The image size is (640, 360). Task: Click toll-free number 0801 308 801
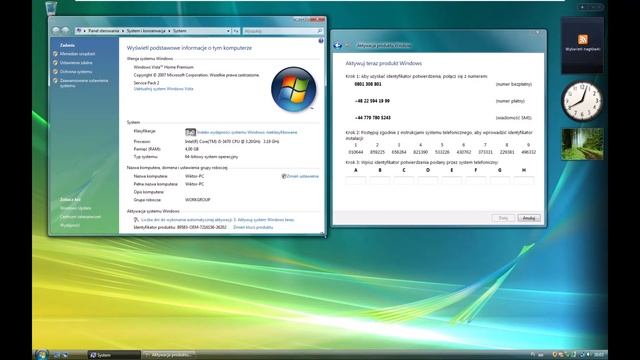[368, 84]
